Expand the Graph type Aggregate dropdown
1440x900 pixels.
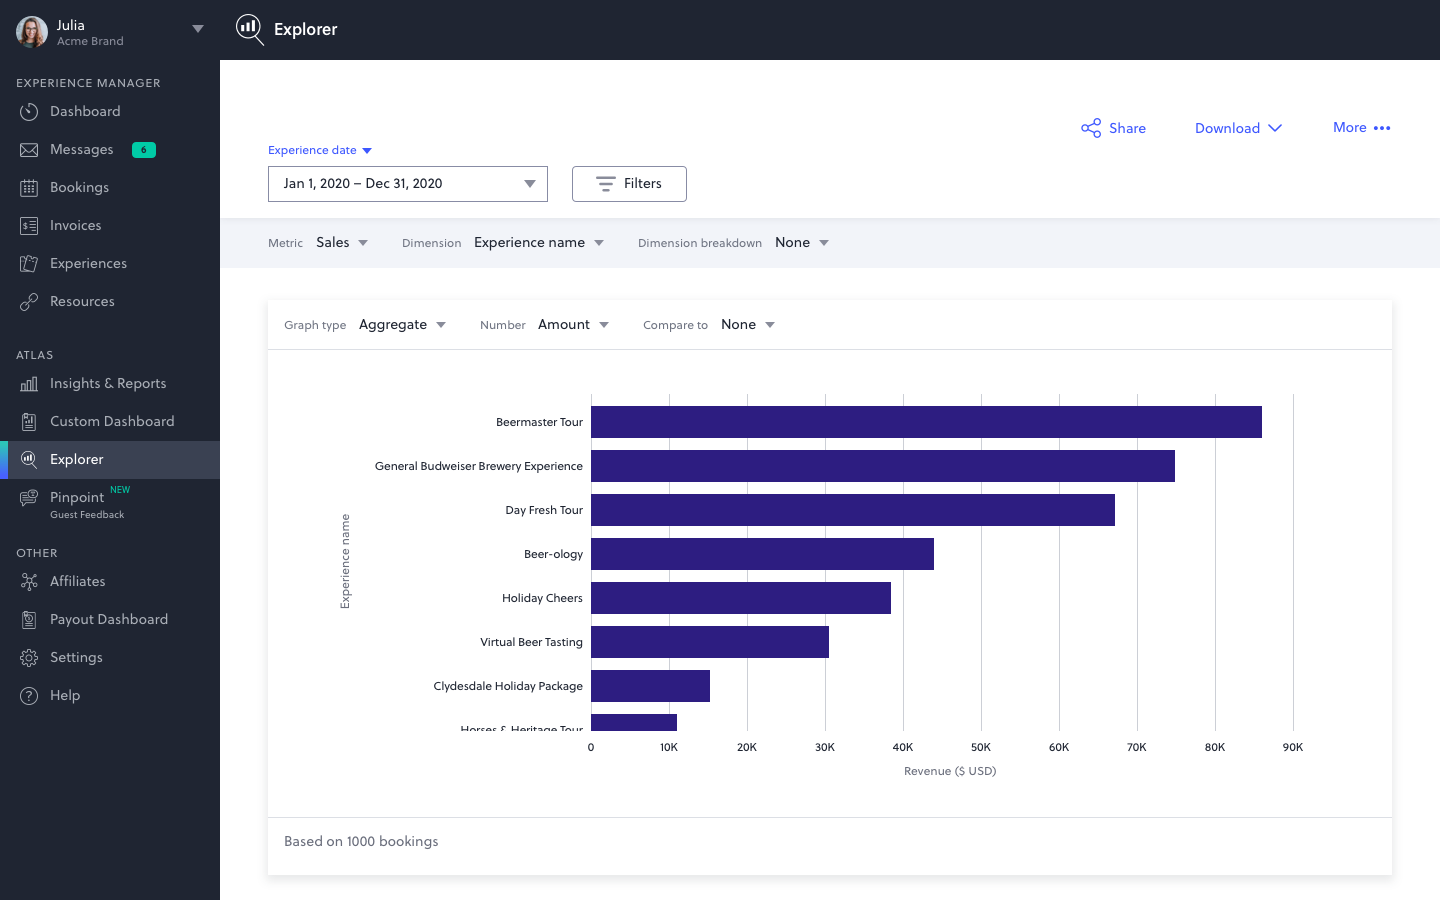(403, 324)
